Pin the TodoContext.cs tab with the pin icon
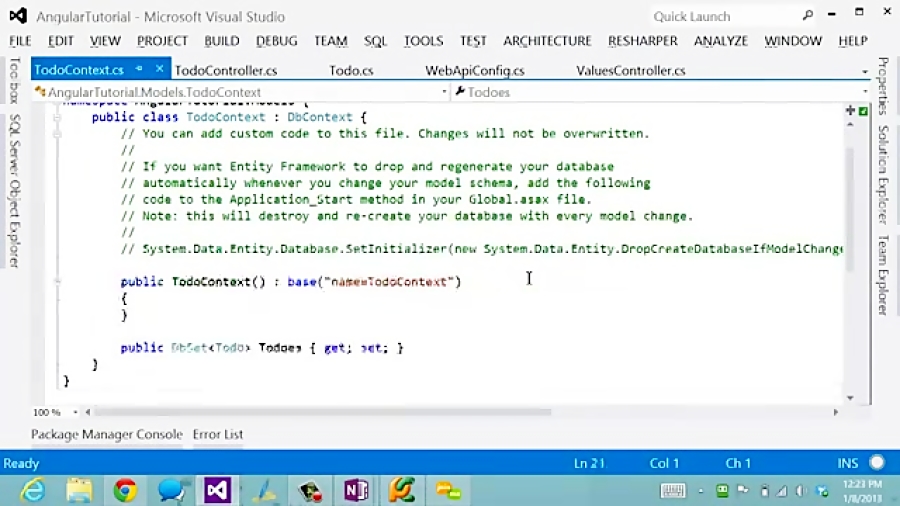 coord(139,69)
